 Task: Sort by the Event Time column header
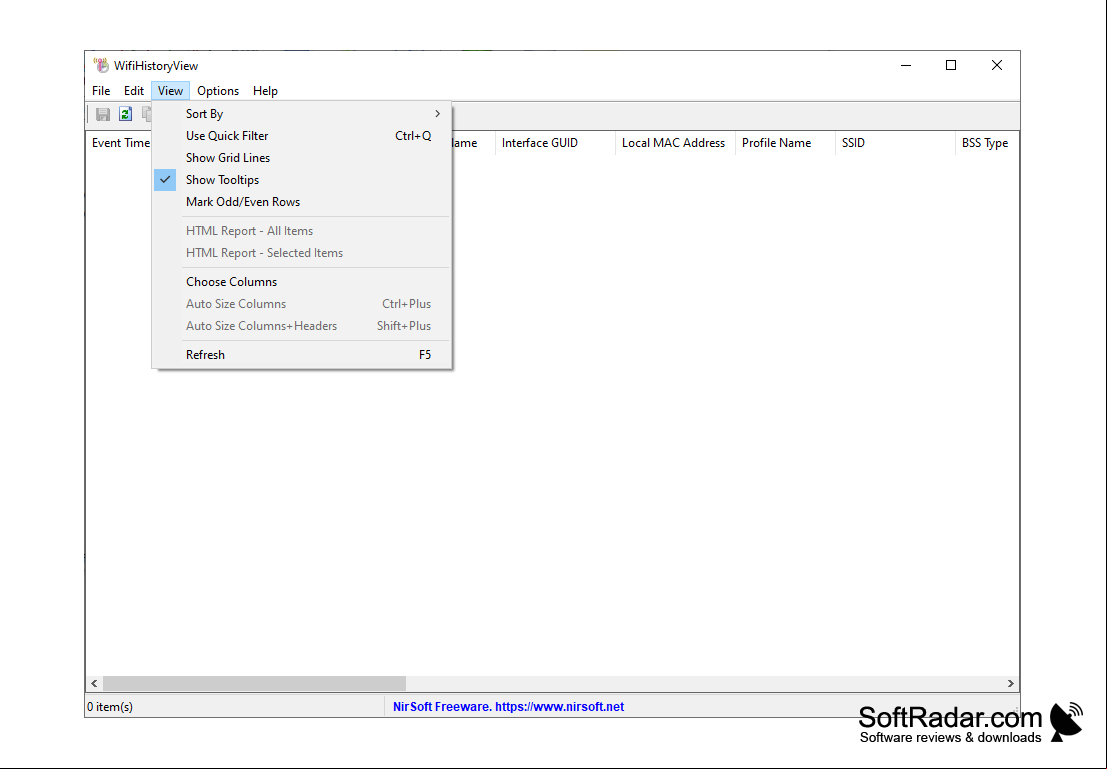coord(119,143)
